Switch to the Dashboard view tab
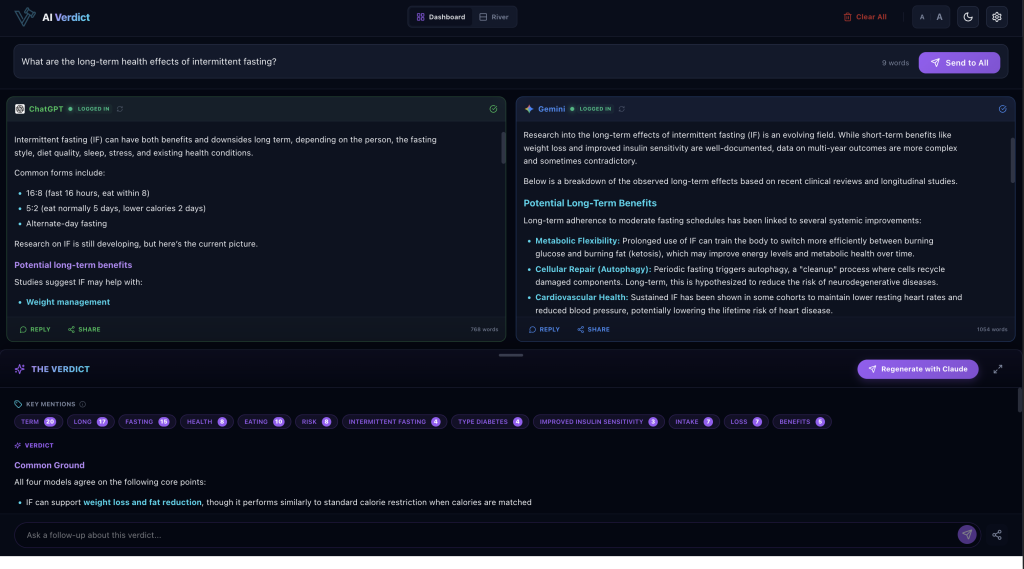 [441, 17]
